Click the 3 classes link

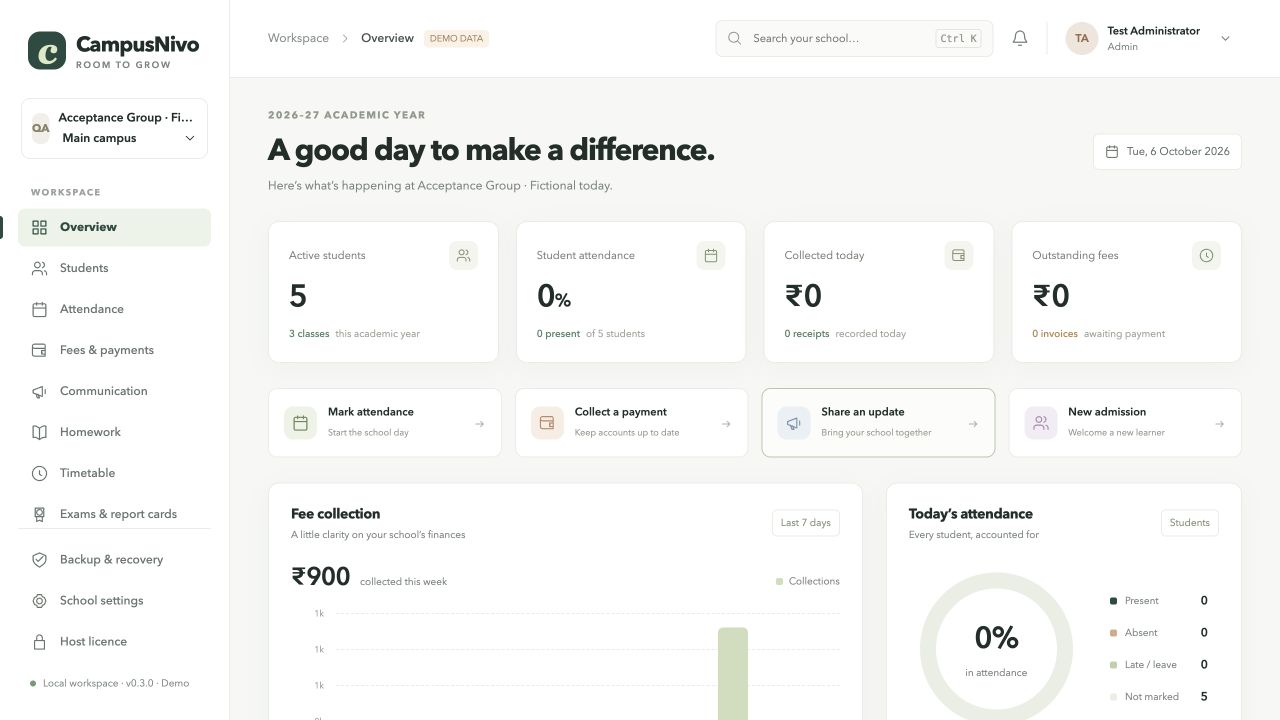[309, 334]
